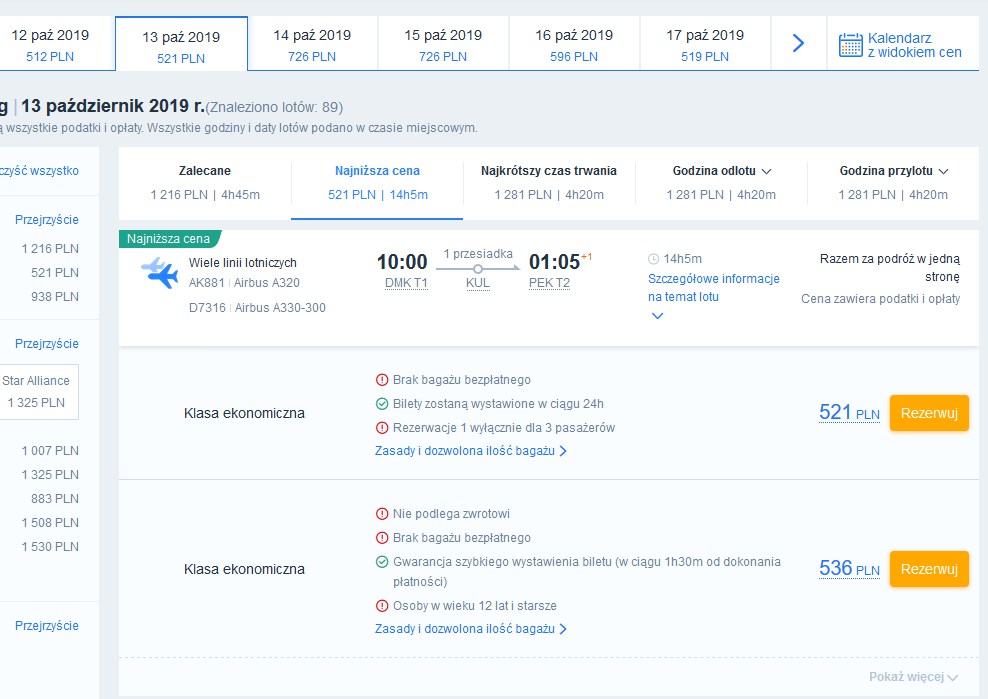Click the bottom Przejrzyście link in sidebar
988x699 pixels.
tap(47, 626)
